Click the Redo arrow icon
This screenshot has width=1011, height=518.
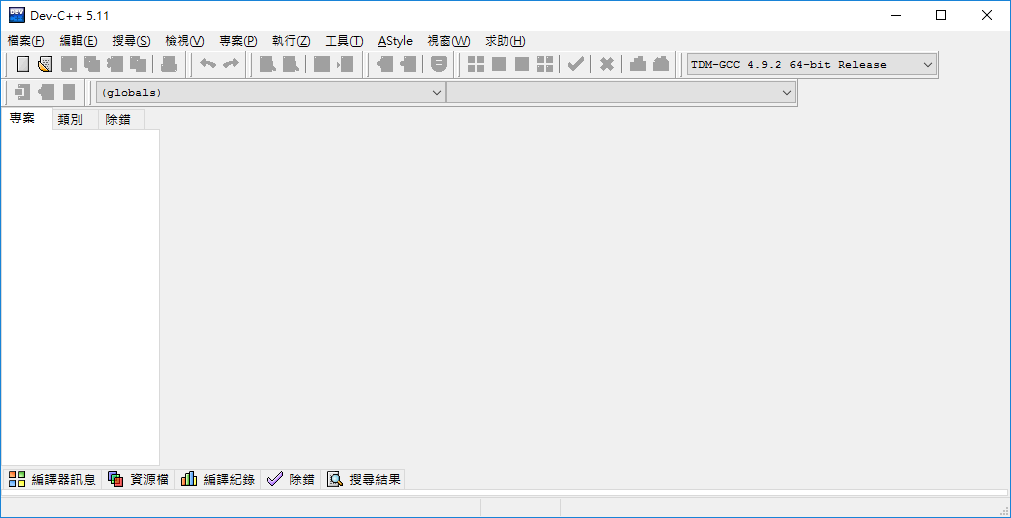(231, 64)
